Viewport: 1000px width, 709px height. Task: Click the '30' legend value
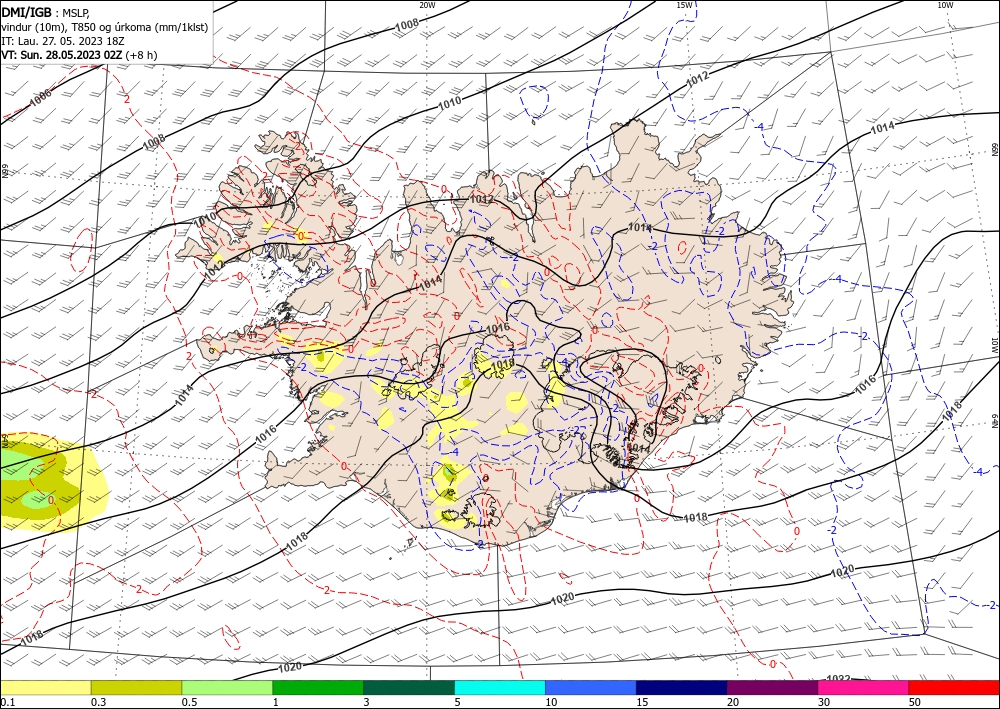[x=825, y=702]
